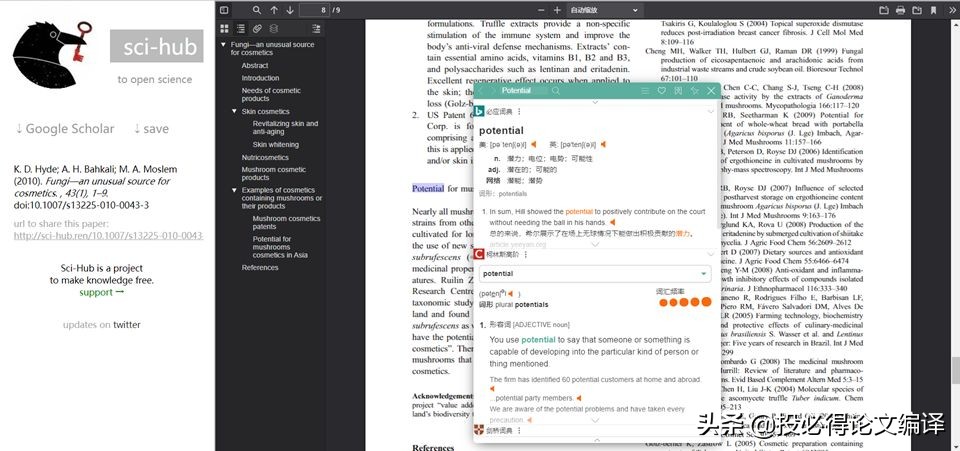
Task: Show document outline view in the sidebar
Action: point(241,28)
